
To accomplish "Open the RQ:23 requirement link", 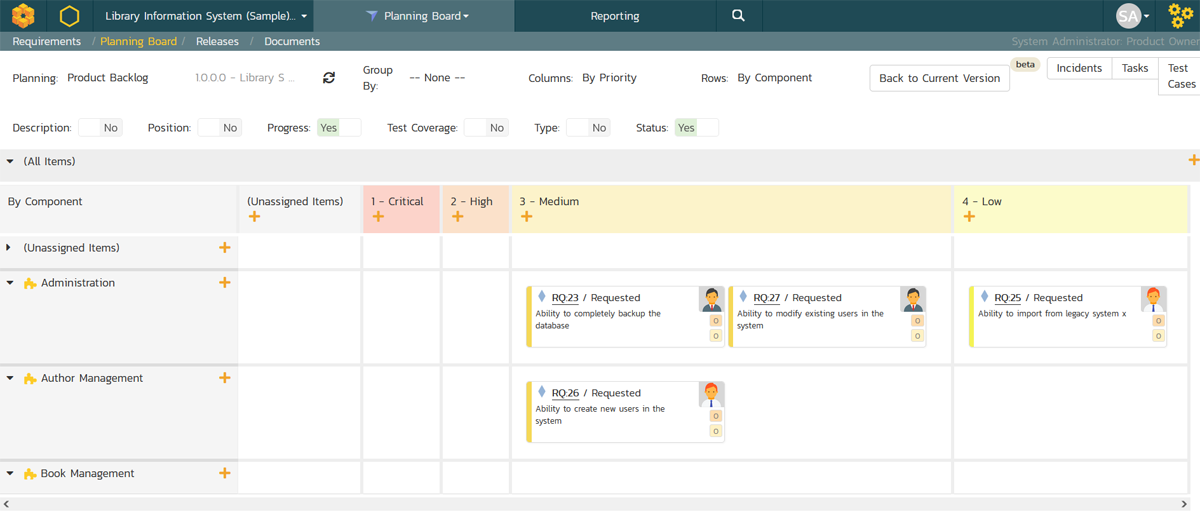I will click(565, 298).
